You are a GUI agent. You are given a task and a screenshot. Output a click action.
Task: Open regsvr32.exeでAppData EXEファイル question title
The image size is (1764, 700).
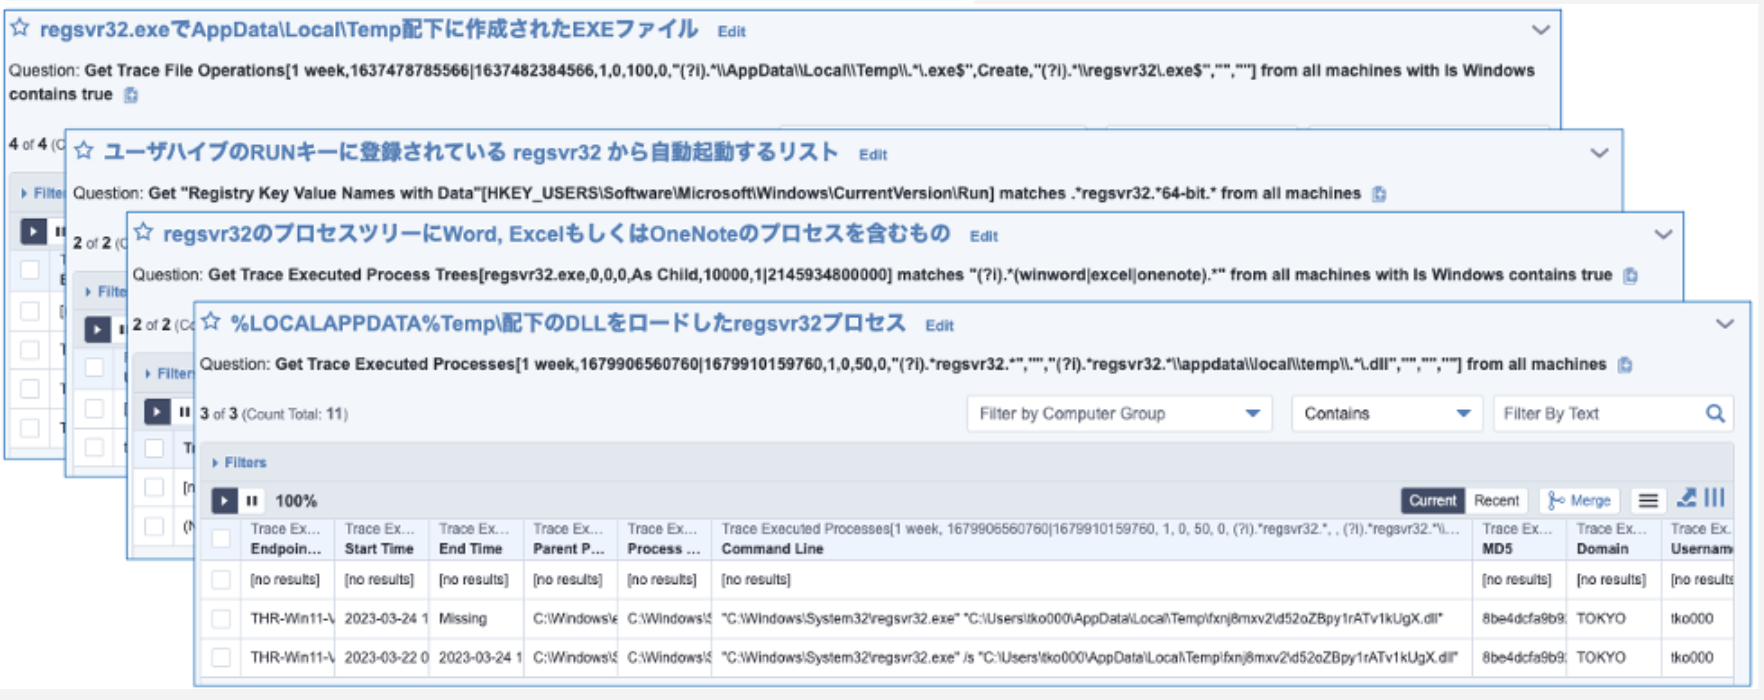[x=368, y=29]
